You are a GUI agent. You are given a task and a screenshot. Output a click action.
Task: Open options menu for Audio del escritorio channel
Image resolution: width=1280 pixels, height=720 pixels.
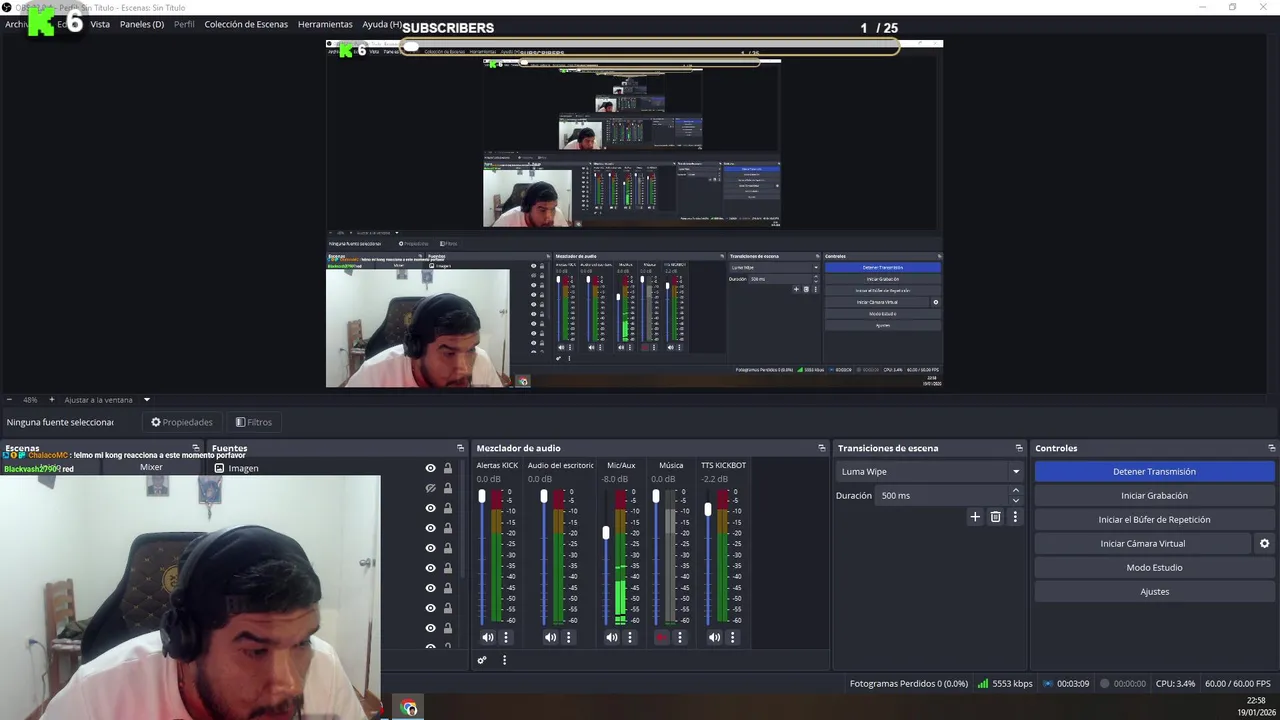pyautogui.click(x=569, y=637)
